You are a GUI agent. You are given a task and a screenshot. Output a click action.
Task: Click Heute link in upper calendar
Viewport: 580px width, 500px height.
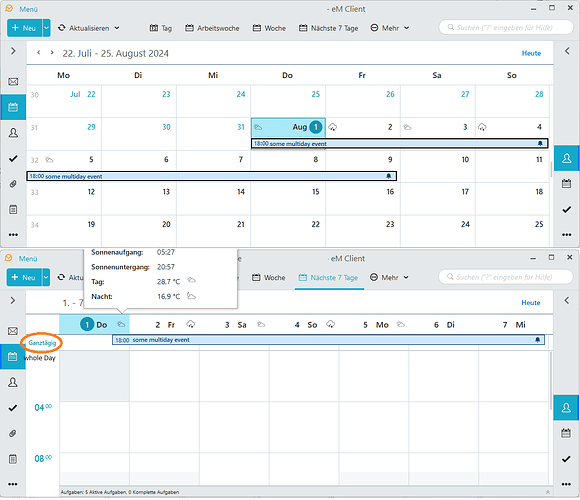tap(531, 53)
